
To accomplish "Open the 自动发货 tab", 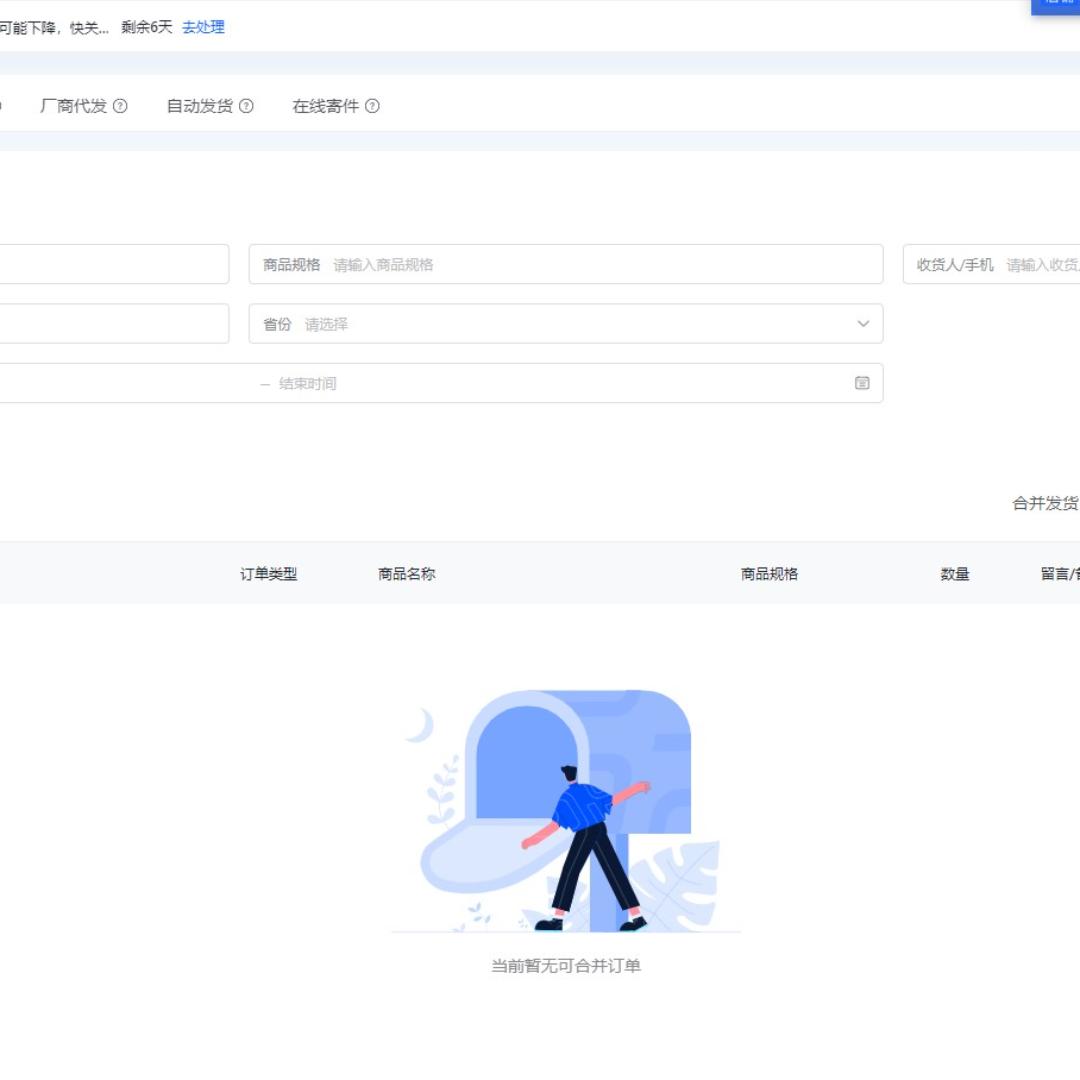I will click(x=199, y=106).
